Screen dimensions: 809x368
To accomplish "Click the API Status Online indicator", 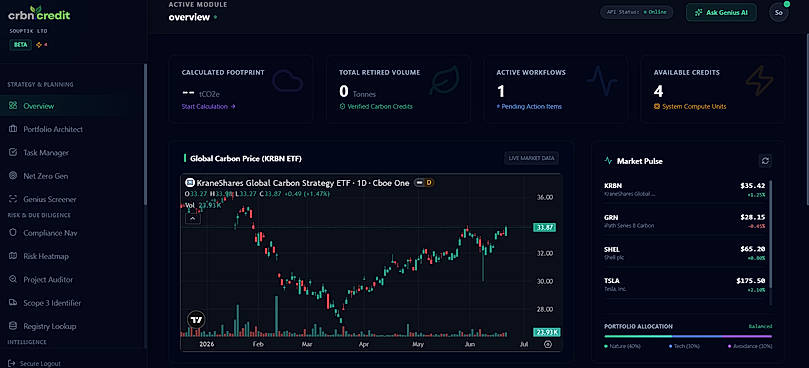I will pyautogui.click(x=636, y=12).
